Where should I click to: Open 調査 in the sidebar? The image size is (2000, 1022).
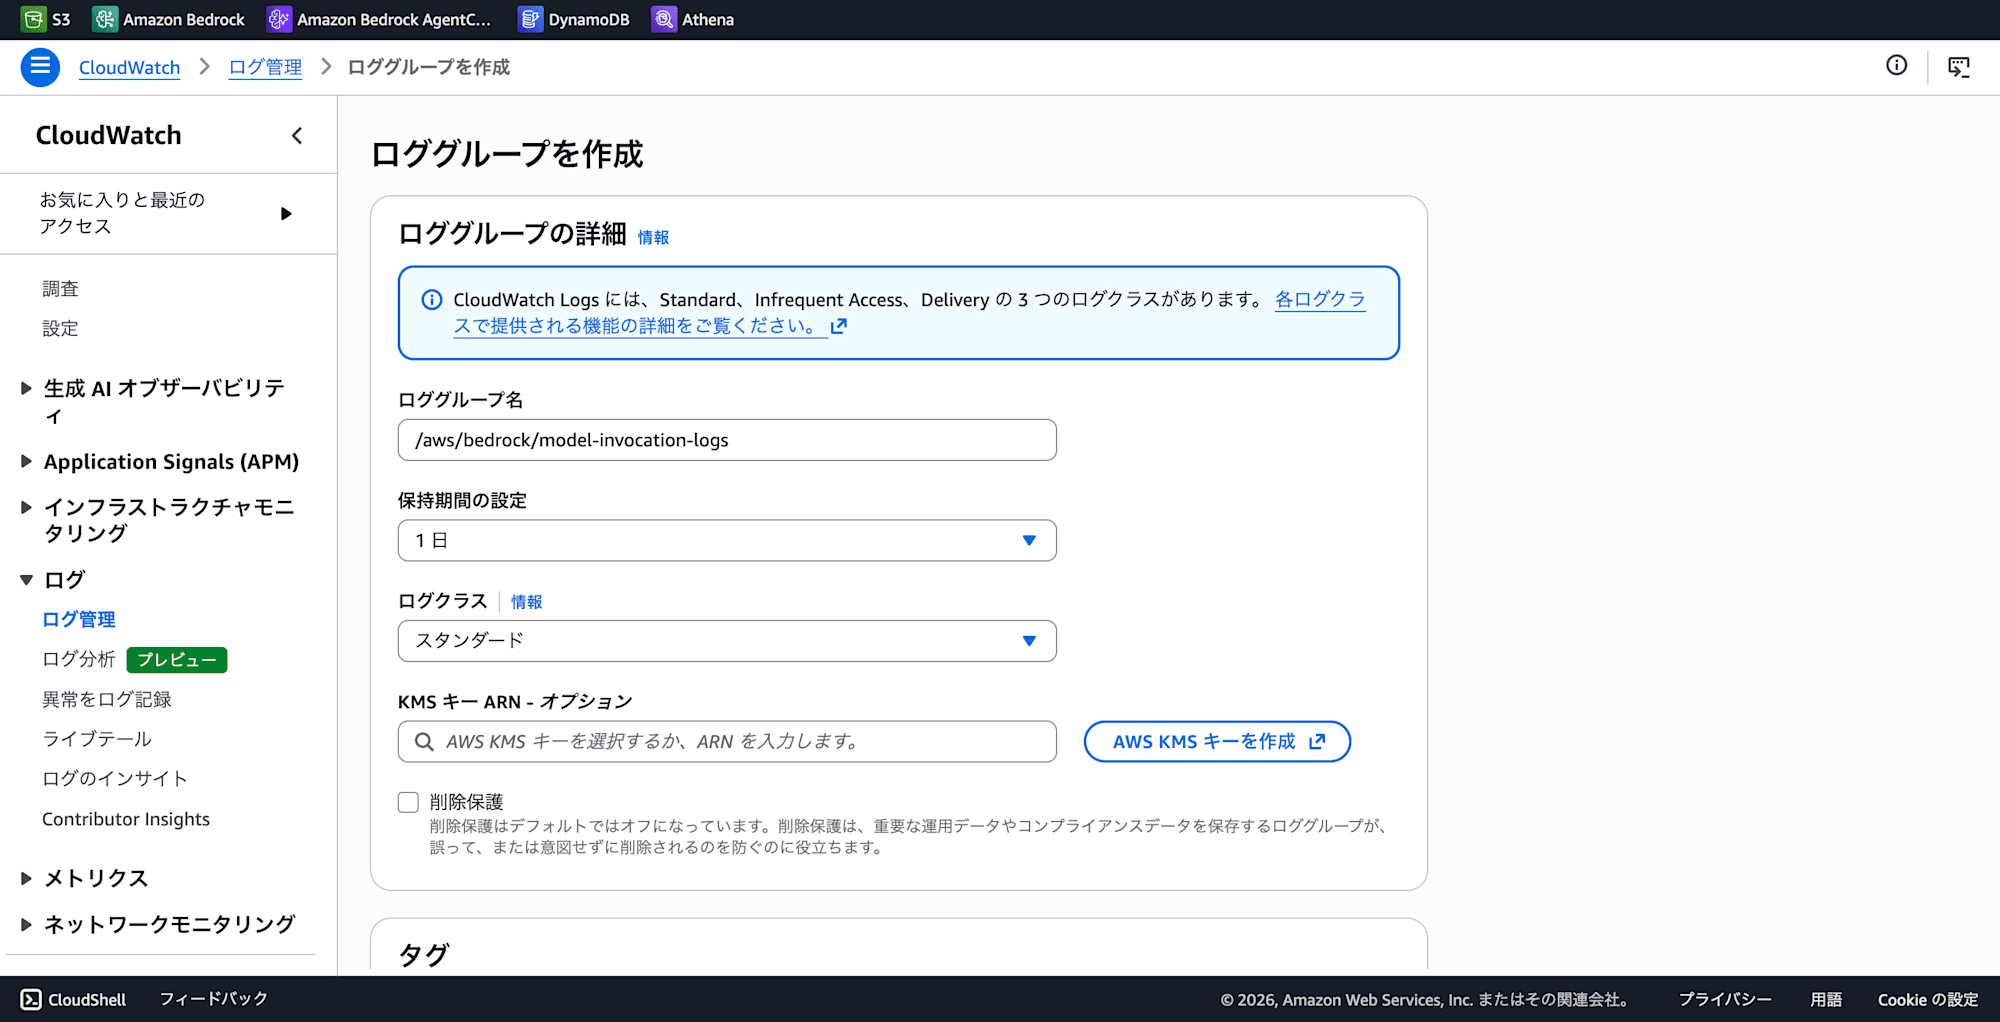click(x=60, y=289)
